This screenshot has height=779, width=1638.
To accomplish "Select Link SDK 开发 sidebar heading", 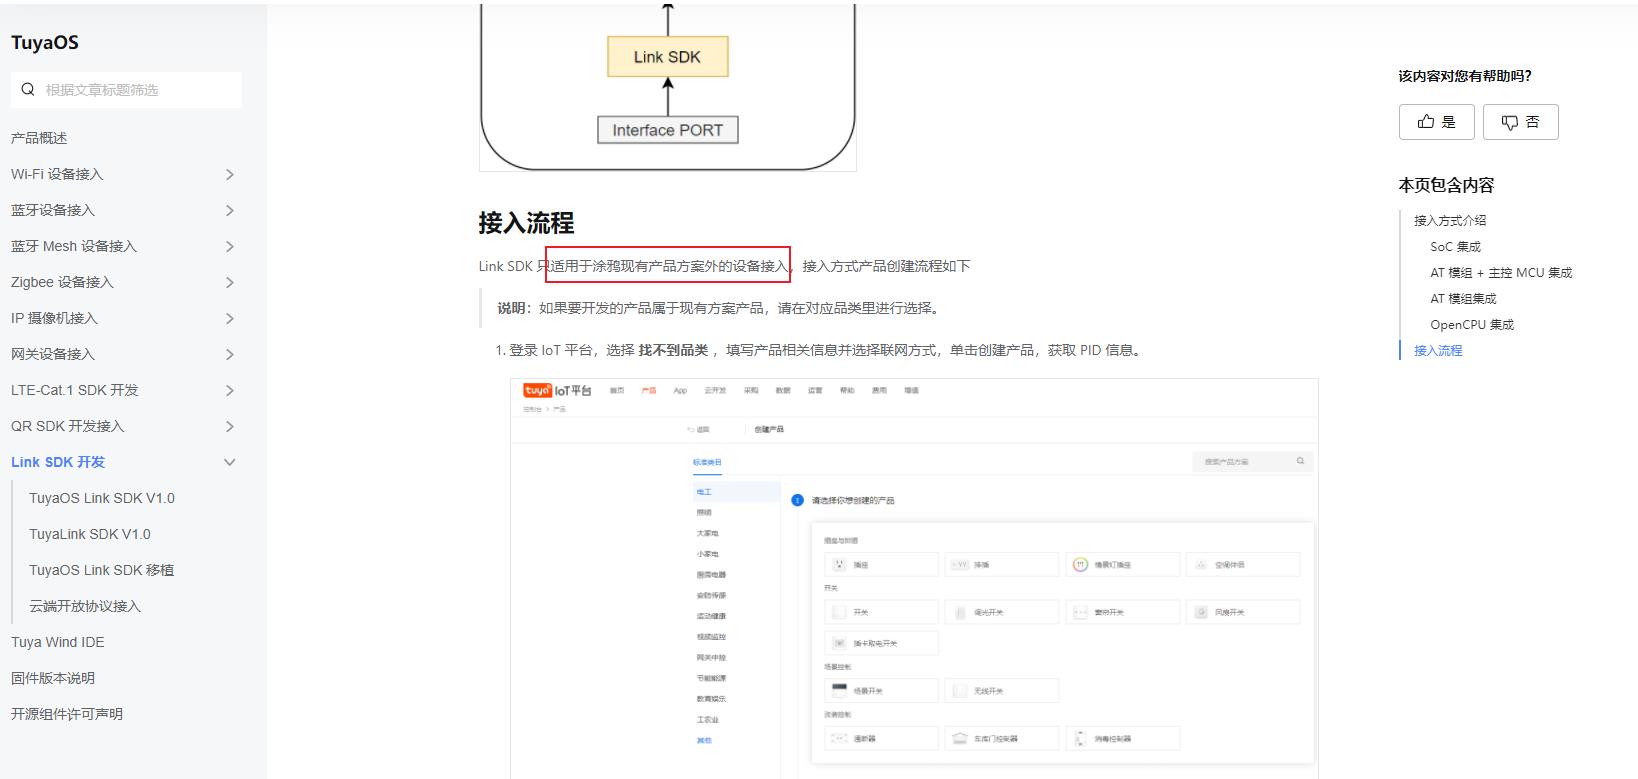I will pos(58,462).
